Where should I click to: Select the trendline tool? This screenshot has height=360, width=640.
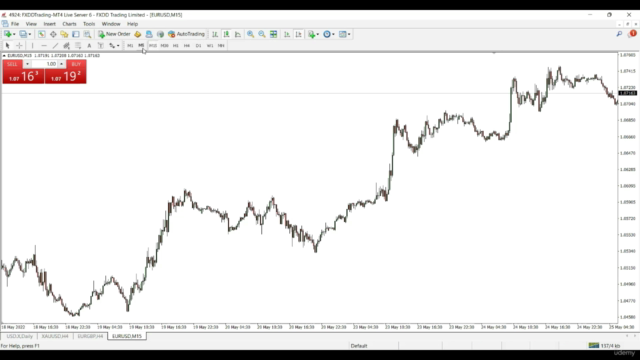tap(56, 46)
